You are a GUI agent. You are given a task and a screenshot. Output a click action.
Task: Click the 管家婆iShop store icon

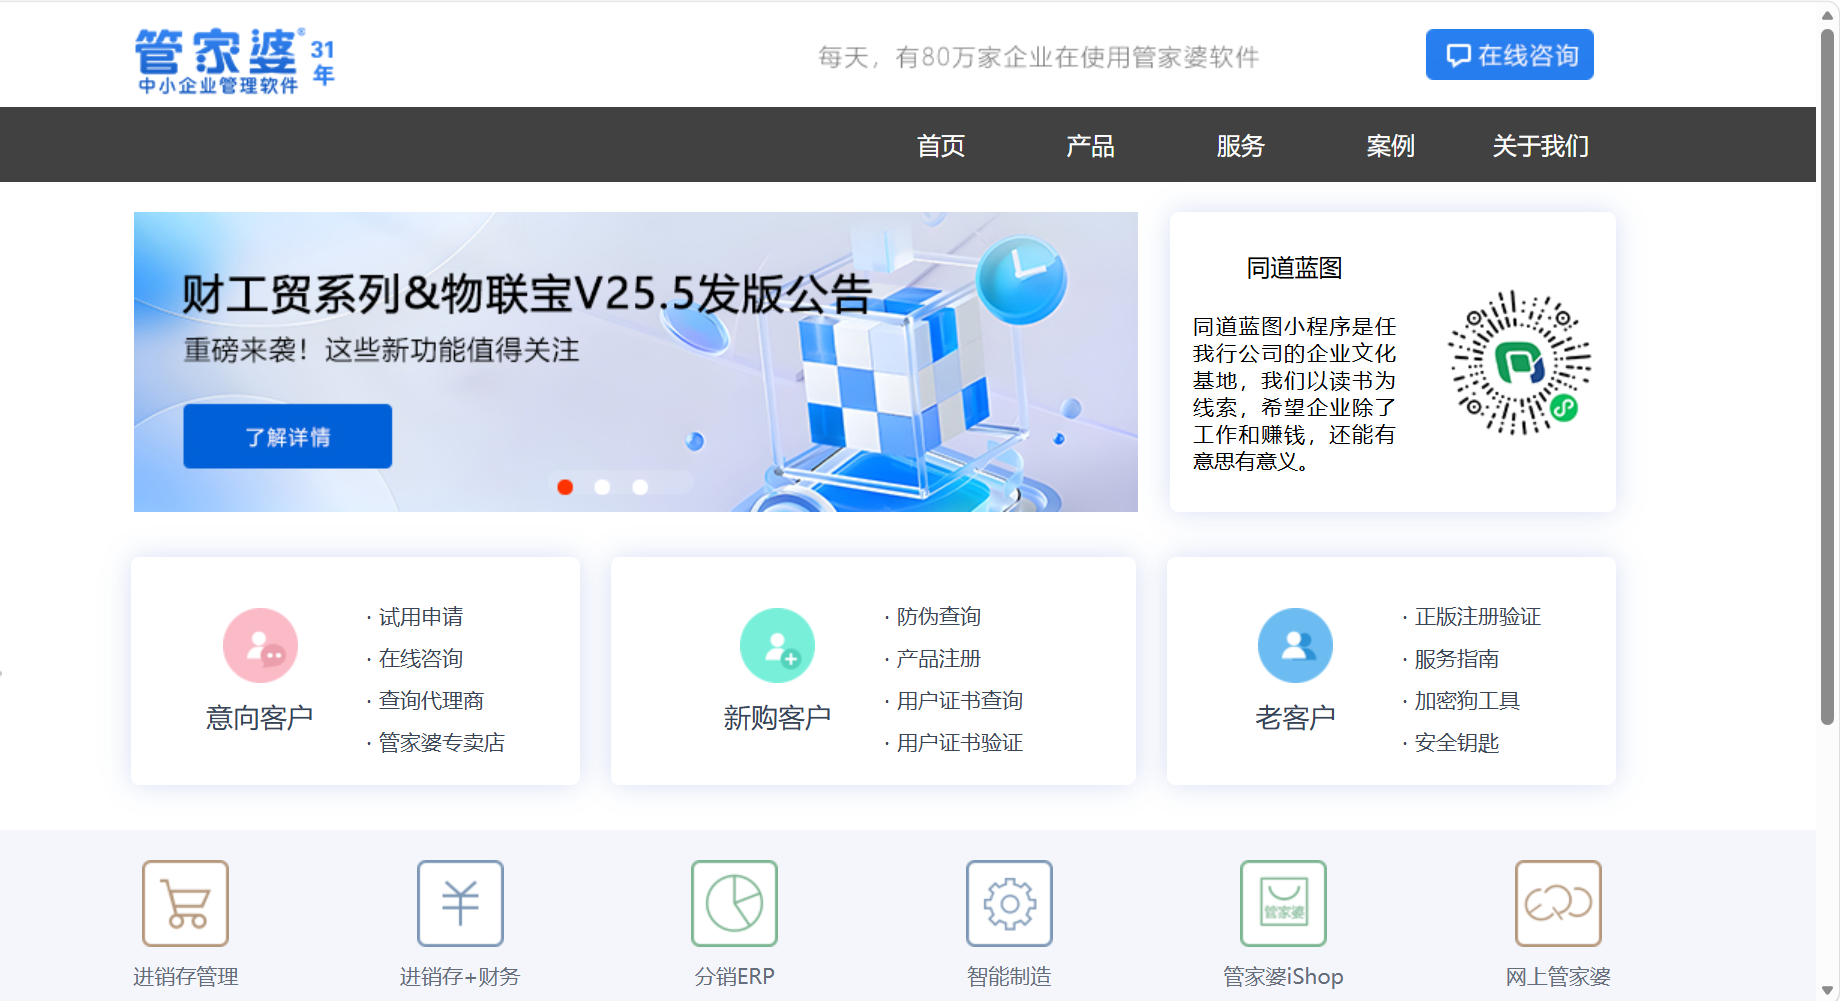pyautogui.click(x=1283, y=903)
